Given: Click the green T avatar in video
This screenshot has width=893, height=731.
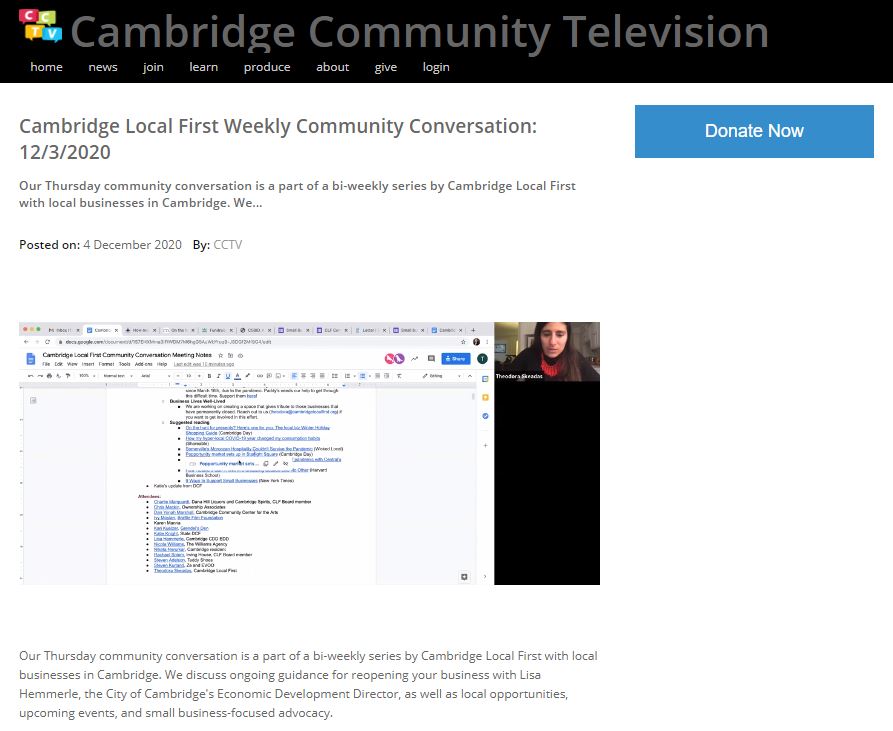Looking at the screenshot, I should (x=482, y=359).
